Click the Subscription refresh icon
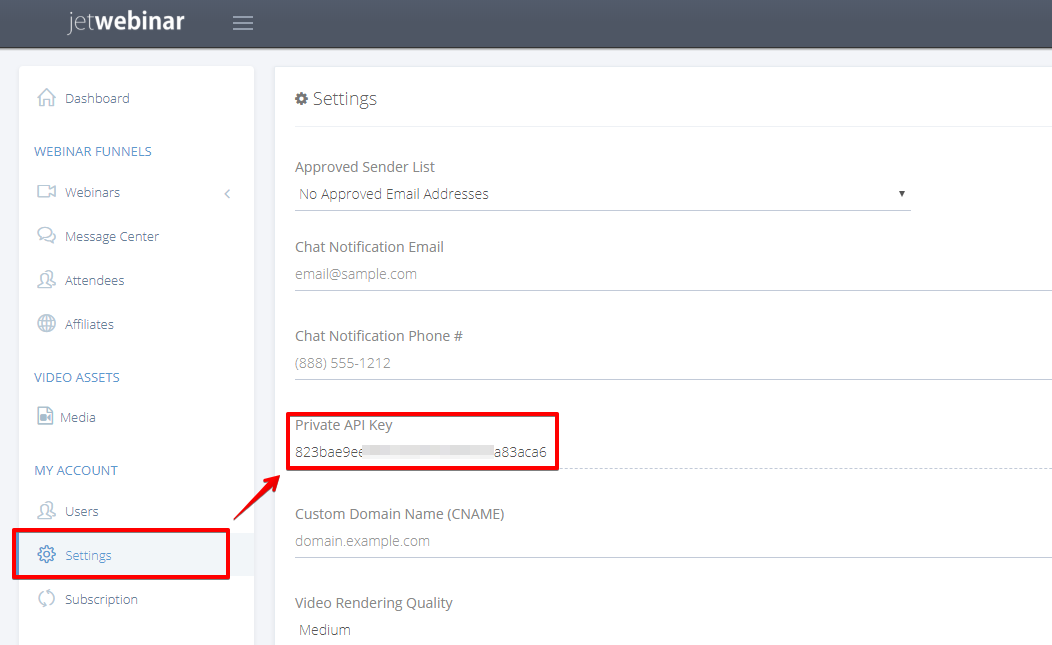1052x645 pixels. click(46, 598)
